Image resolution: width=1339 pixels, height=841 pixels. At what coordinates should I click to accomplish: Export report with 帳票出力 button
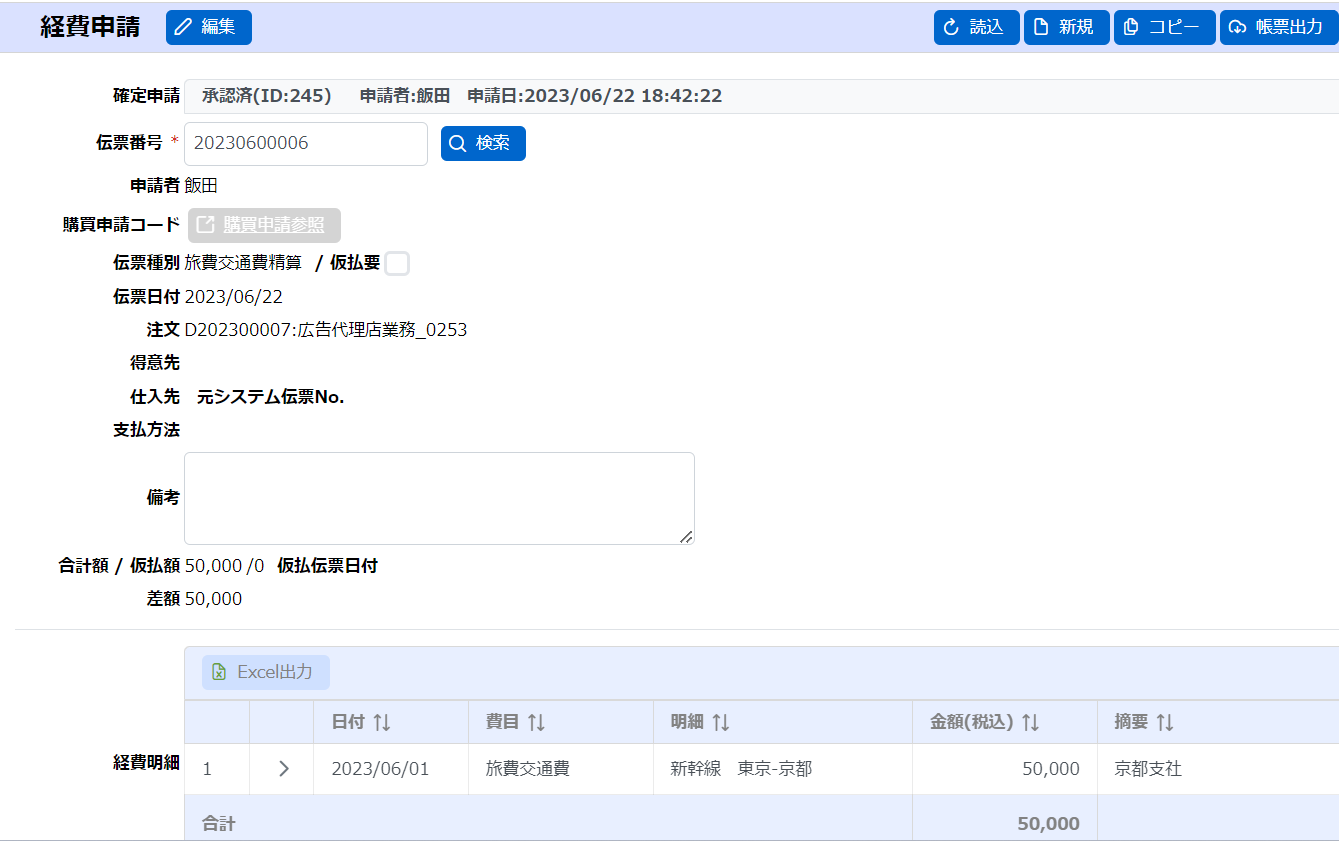[1279, 27]
